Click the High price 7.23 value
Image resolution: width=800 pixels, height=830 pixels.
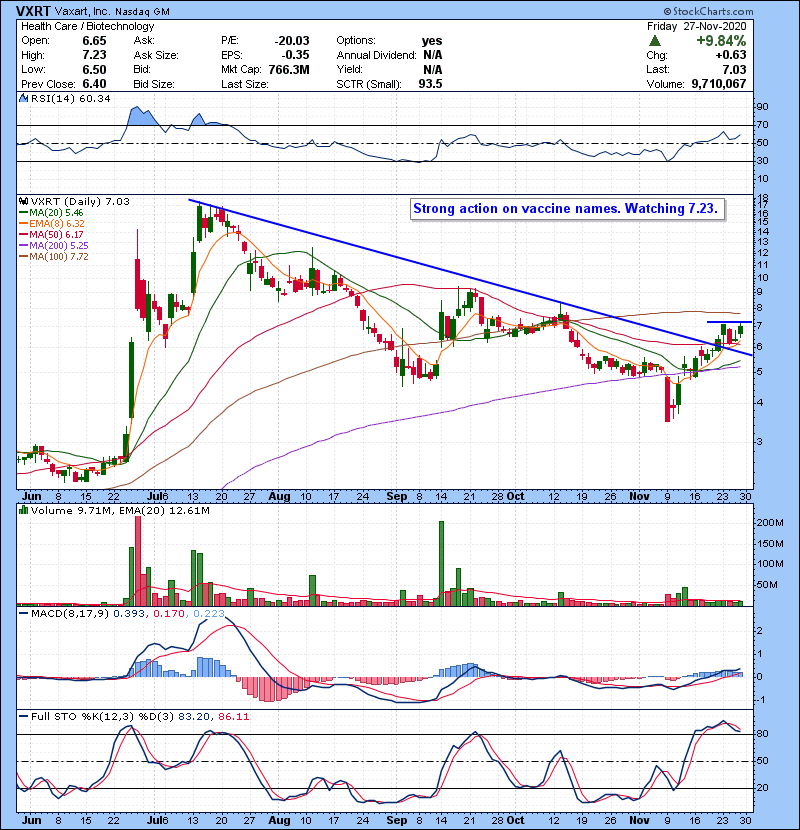pos(94,55)
